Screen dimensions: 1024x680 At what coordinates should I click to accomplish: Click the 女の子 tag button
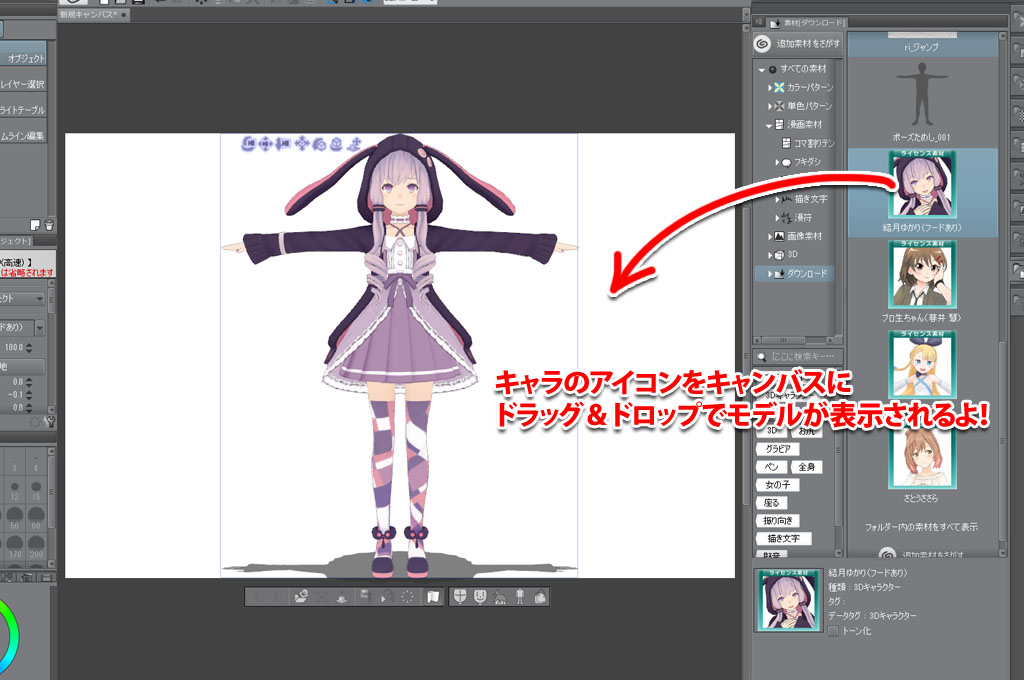(776, 485)
